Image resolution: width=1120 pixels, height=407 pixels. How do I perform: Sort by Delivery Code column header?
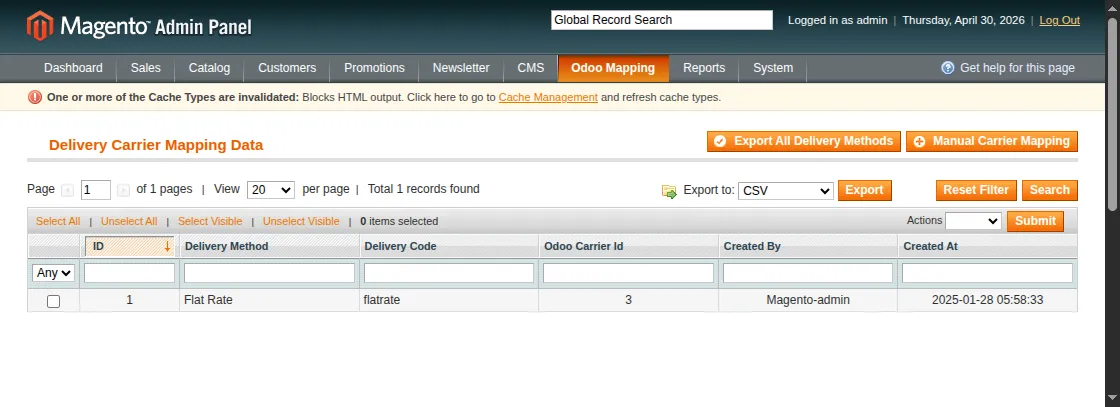coord(400,246)
